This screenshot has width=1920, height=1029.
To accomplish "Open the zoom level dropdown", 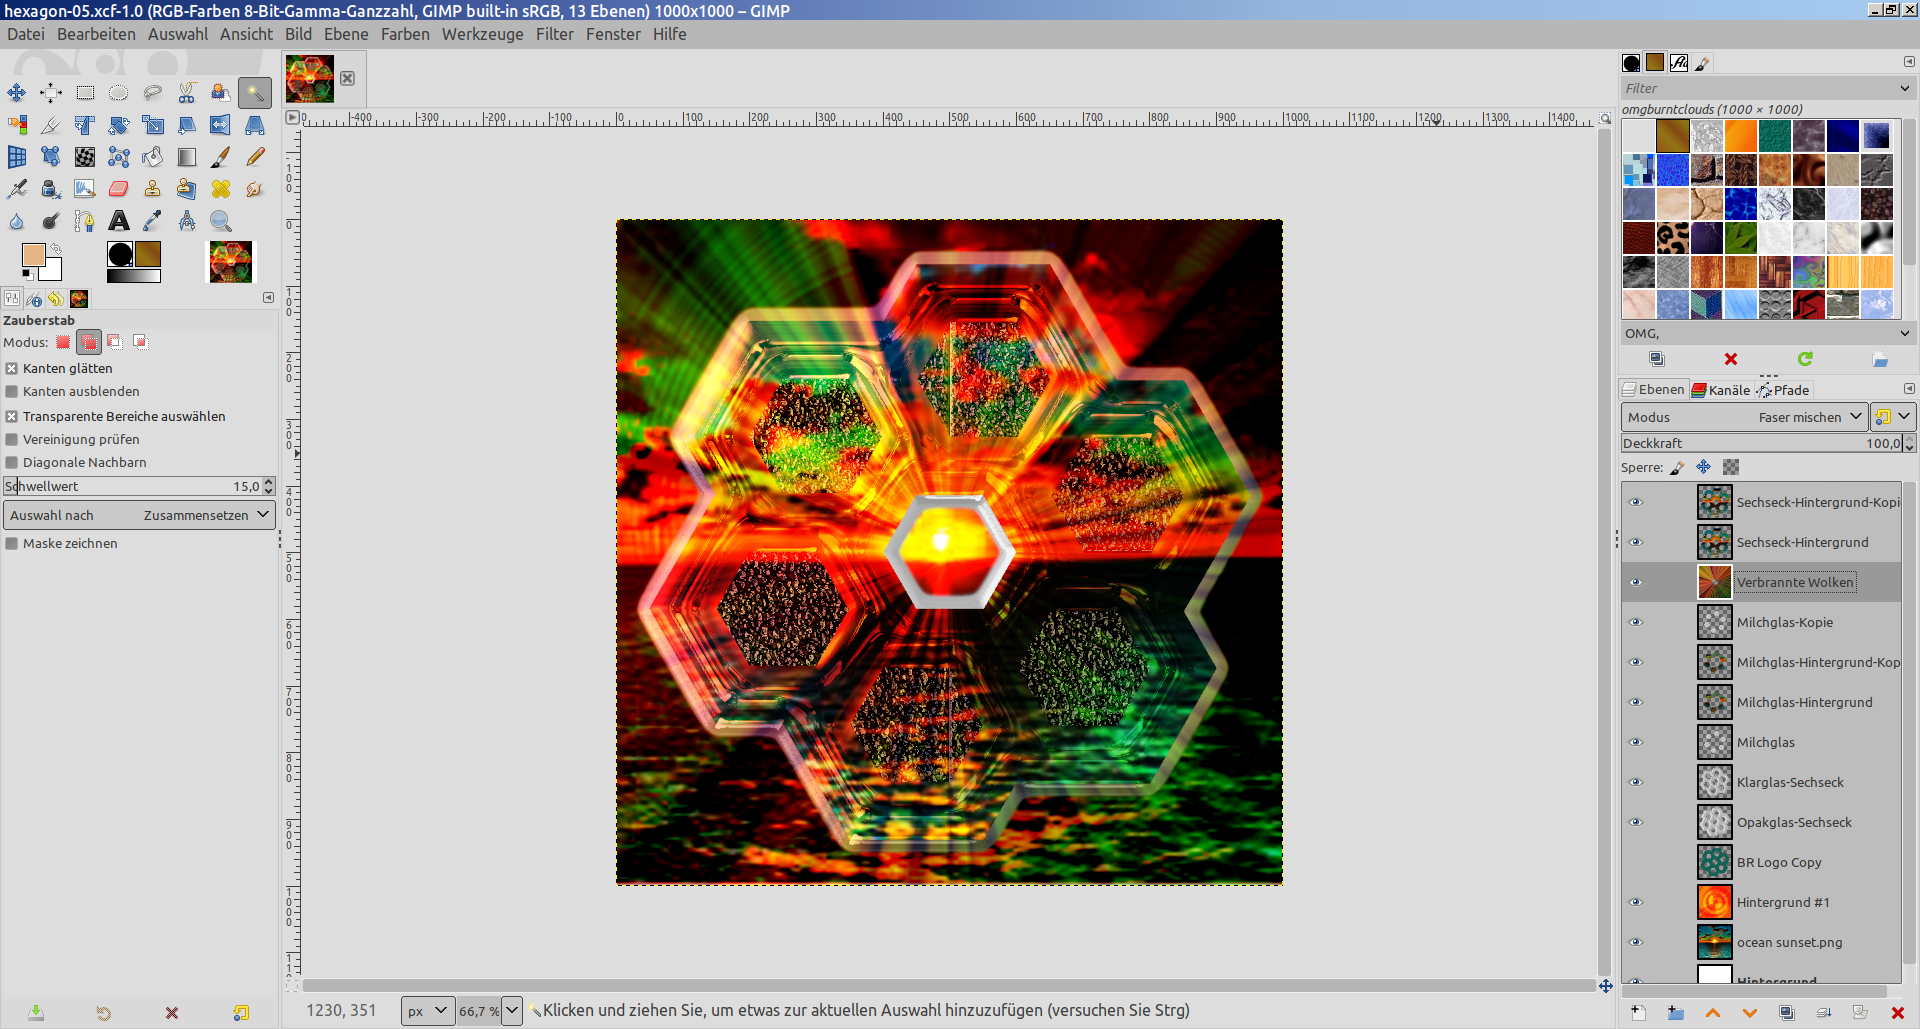I will (512, 1011).
